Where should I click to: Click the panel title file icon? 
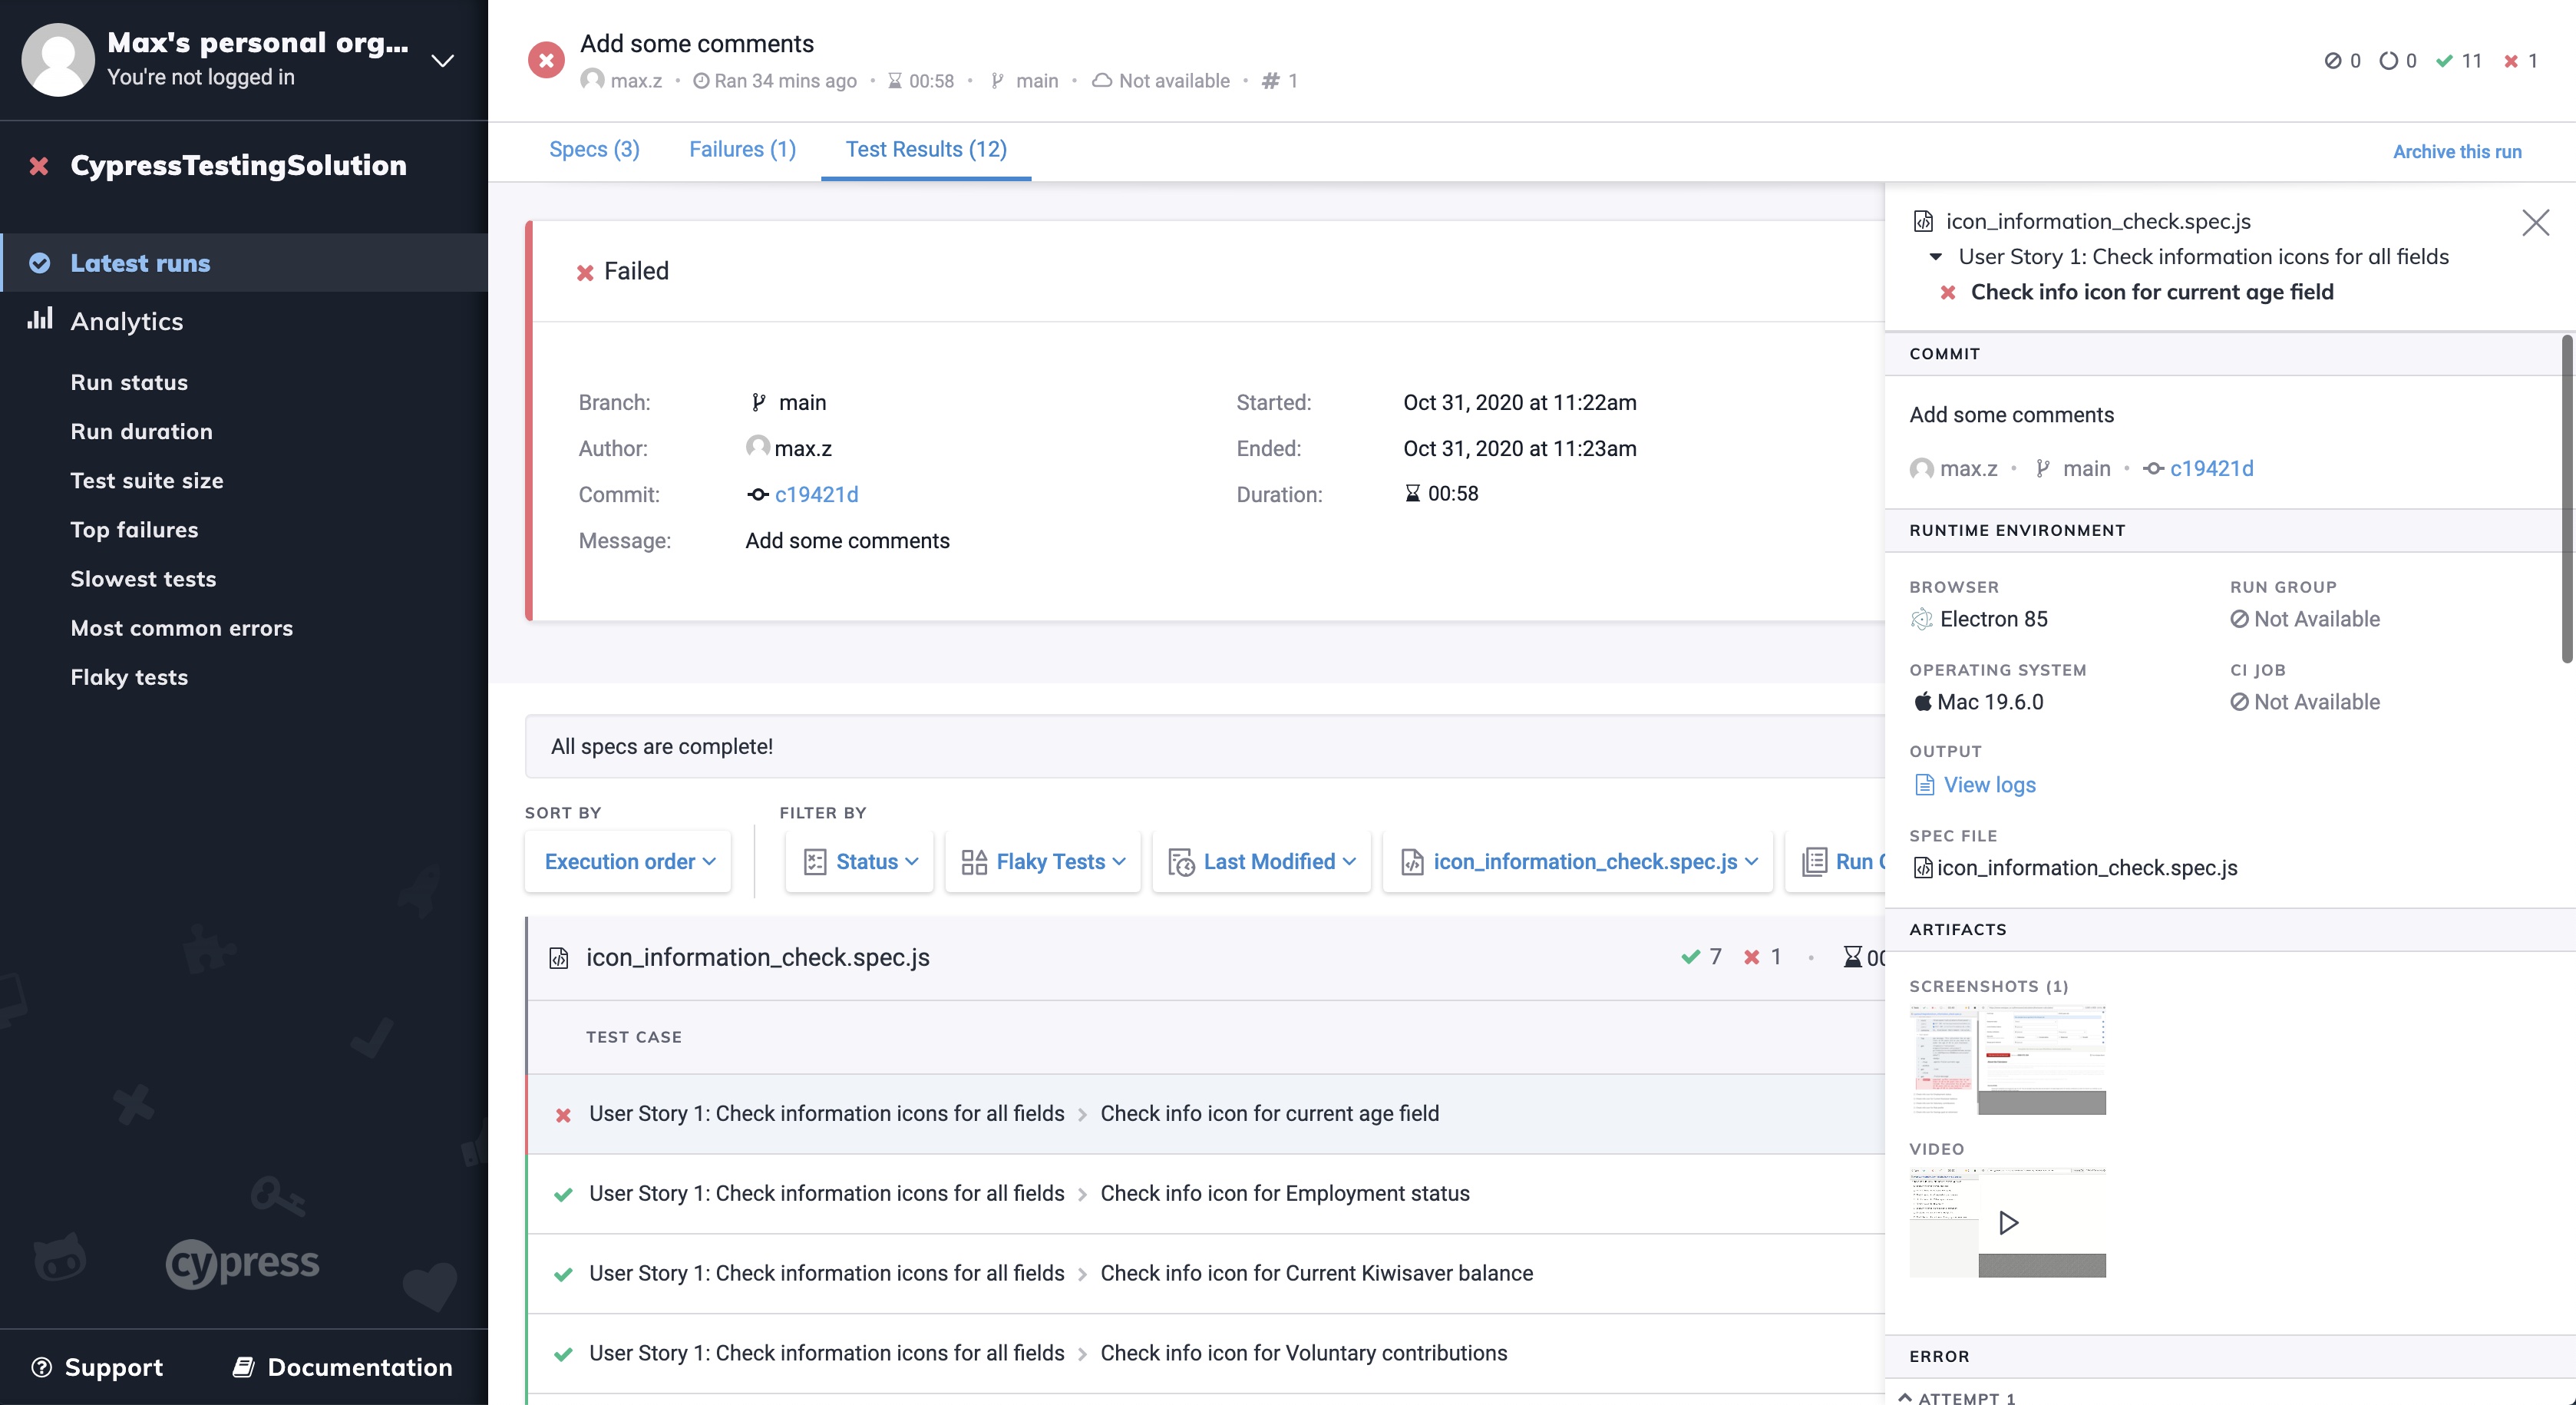click(x=1923, y=221)
